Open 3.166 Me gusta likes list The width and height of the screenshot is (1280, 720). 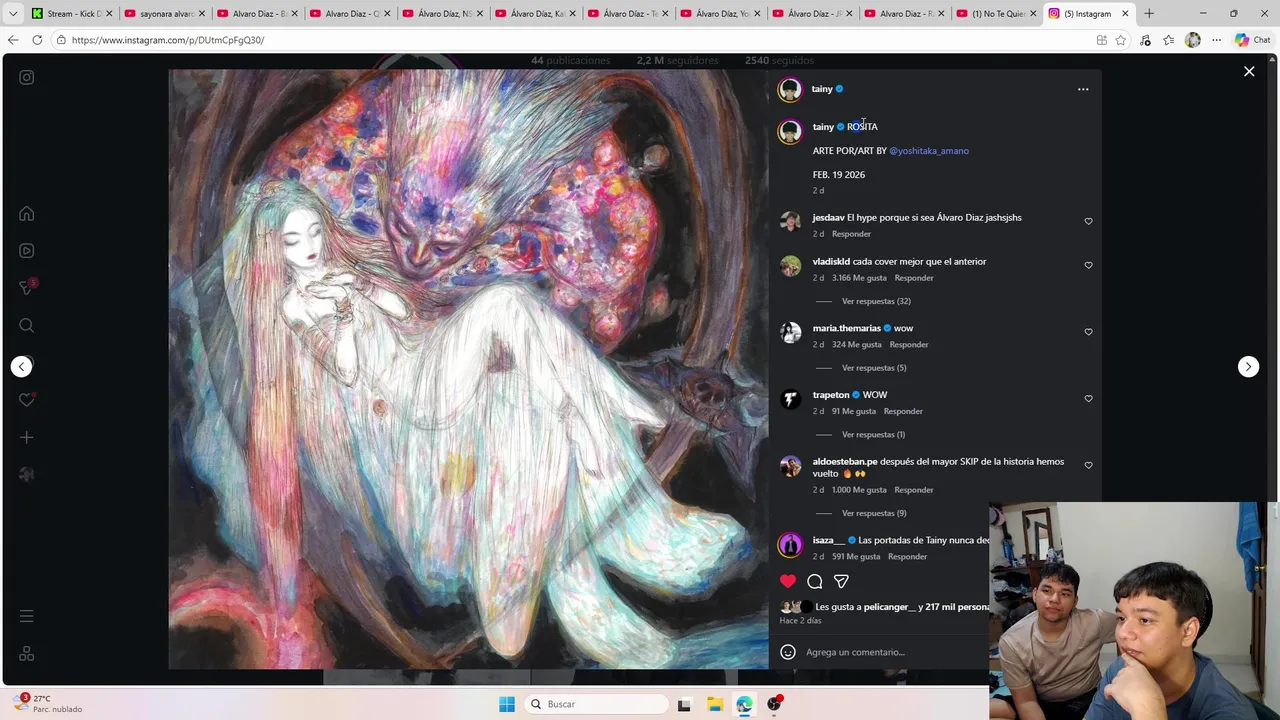click(859, 278)
